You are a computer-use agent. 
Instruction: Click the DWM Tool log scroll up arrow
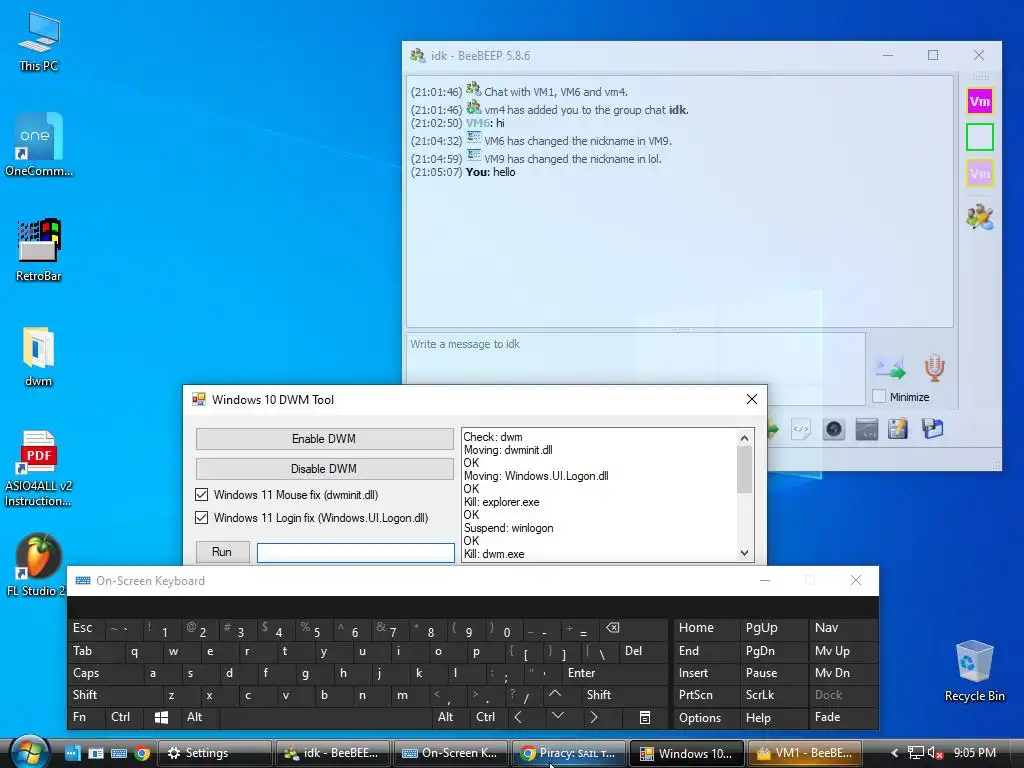[x=744, y=438]
